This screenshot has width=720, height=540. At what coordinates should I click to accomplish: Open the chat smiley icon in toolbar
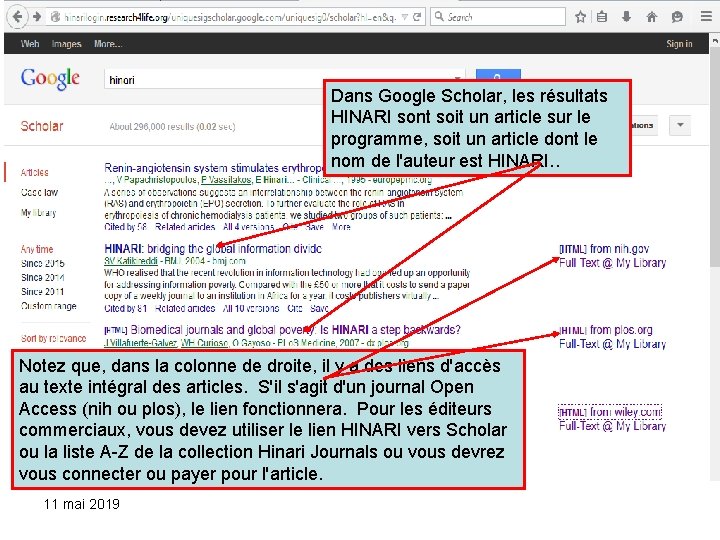click(677, 17)
